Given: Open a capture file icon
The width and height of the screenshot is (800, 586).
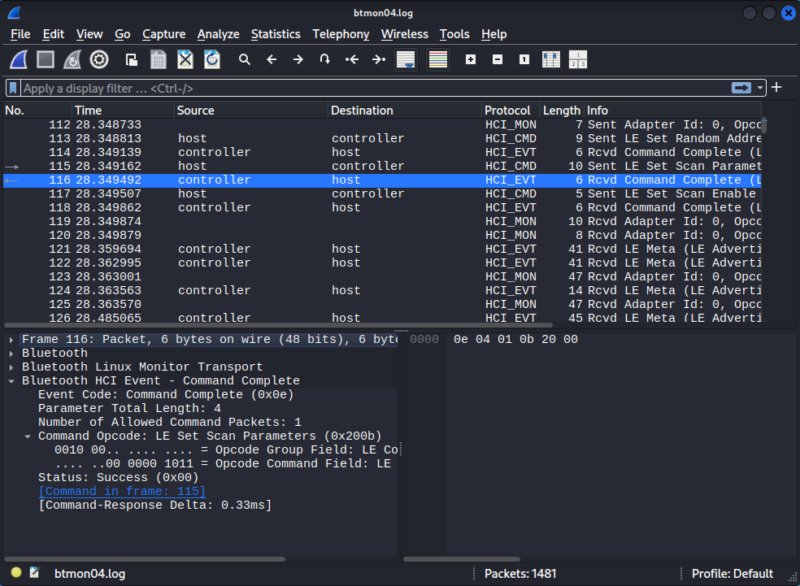Looking at the screenshot, I should [x=132, y=60].
